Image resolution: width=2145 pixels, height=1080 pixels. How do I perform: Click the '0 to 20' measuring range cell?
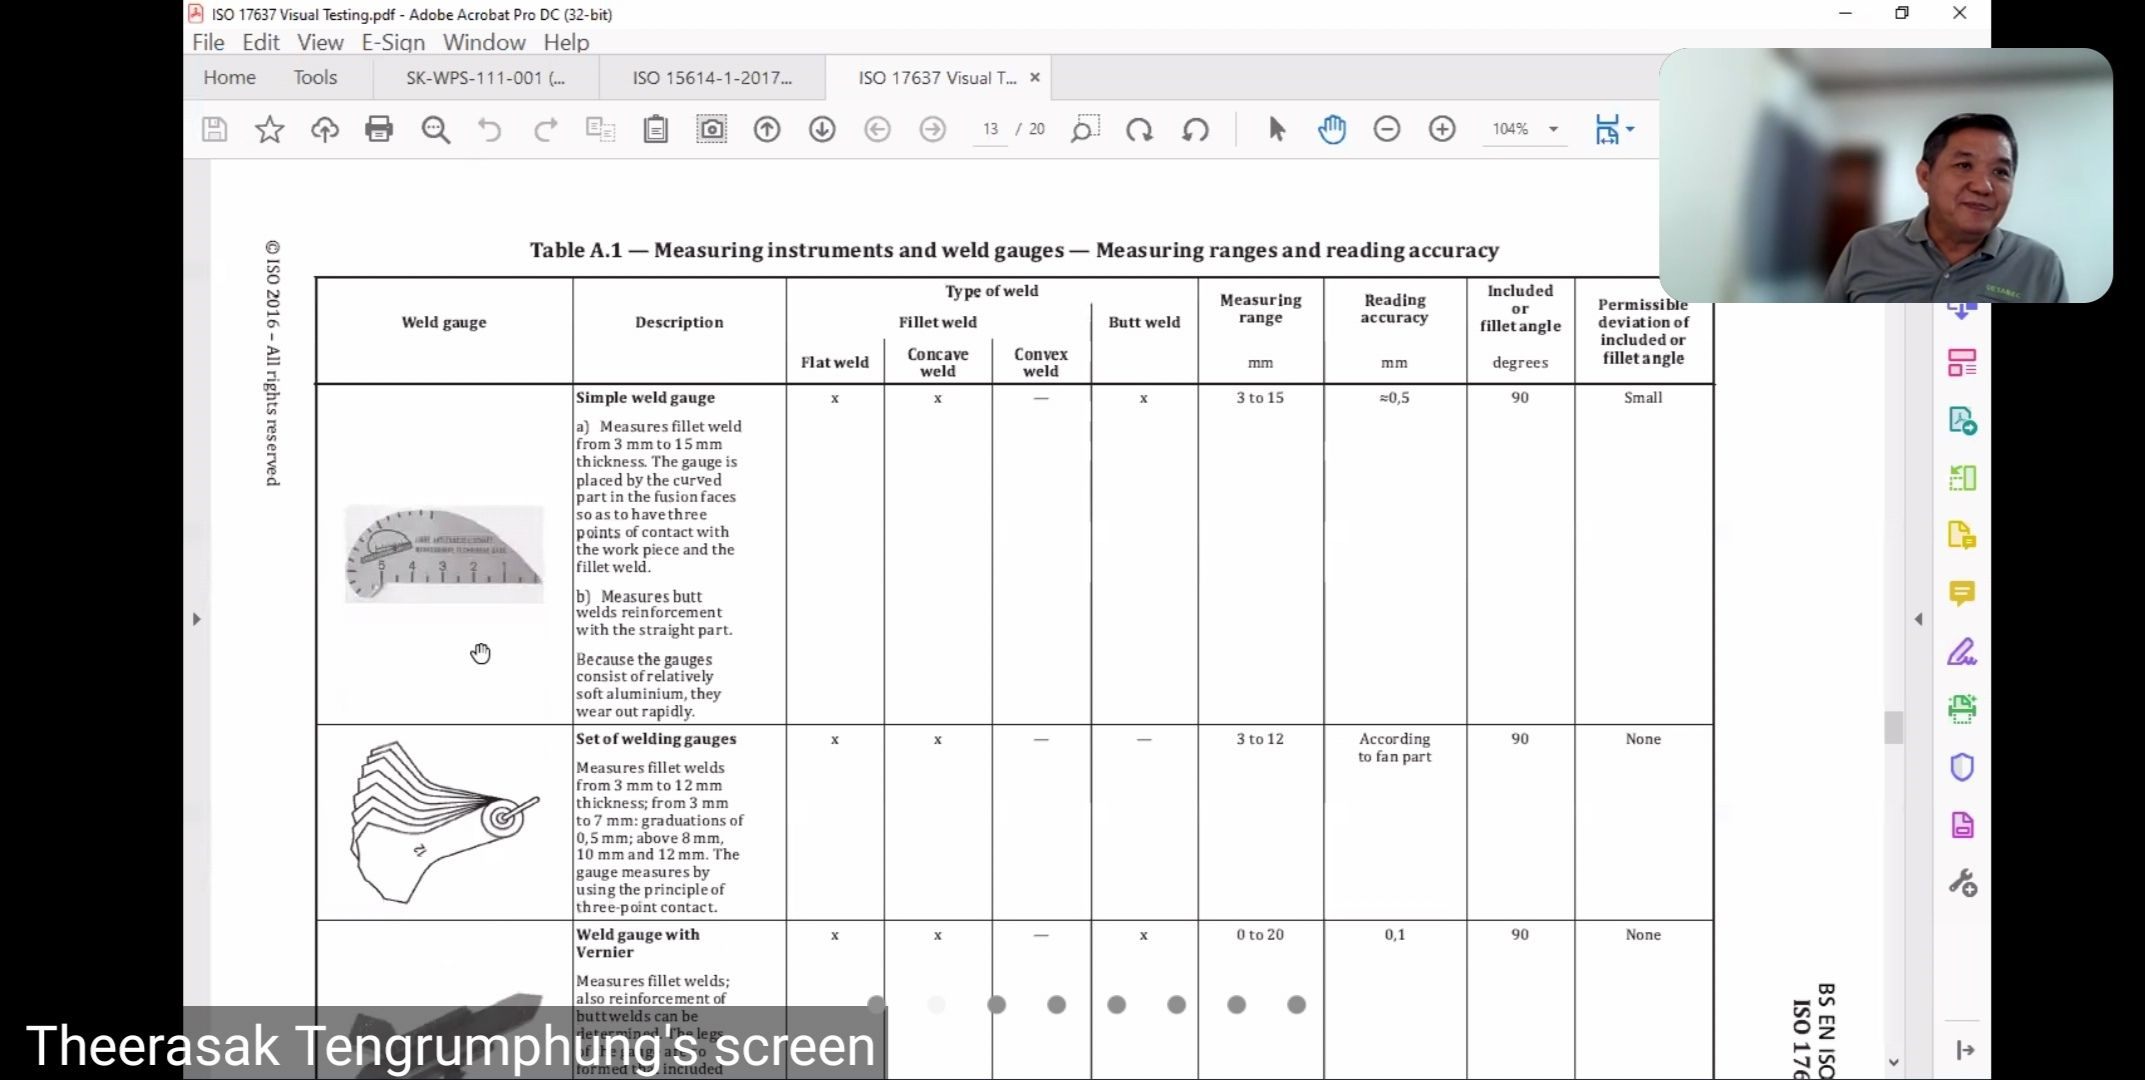click(x=1260, y=934)
